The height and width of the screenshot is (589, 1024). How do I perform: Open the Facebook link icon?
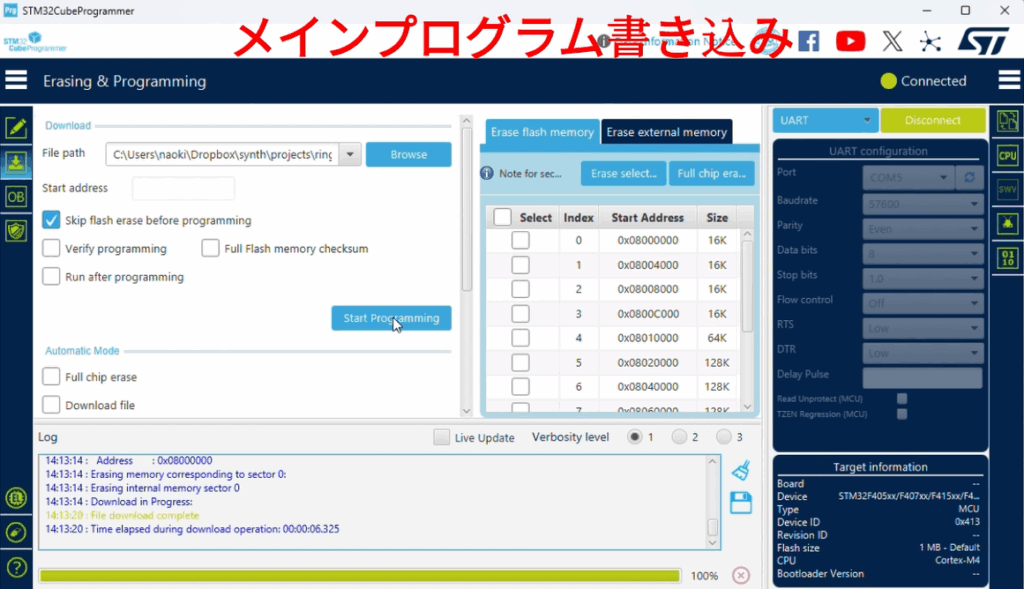point(808,42)
